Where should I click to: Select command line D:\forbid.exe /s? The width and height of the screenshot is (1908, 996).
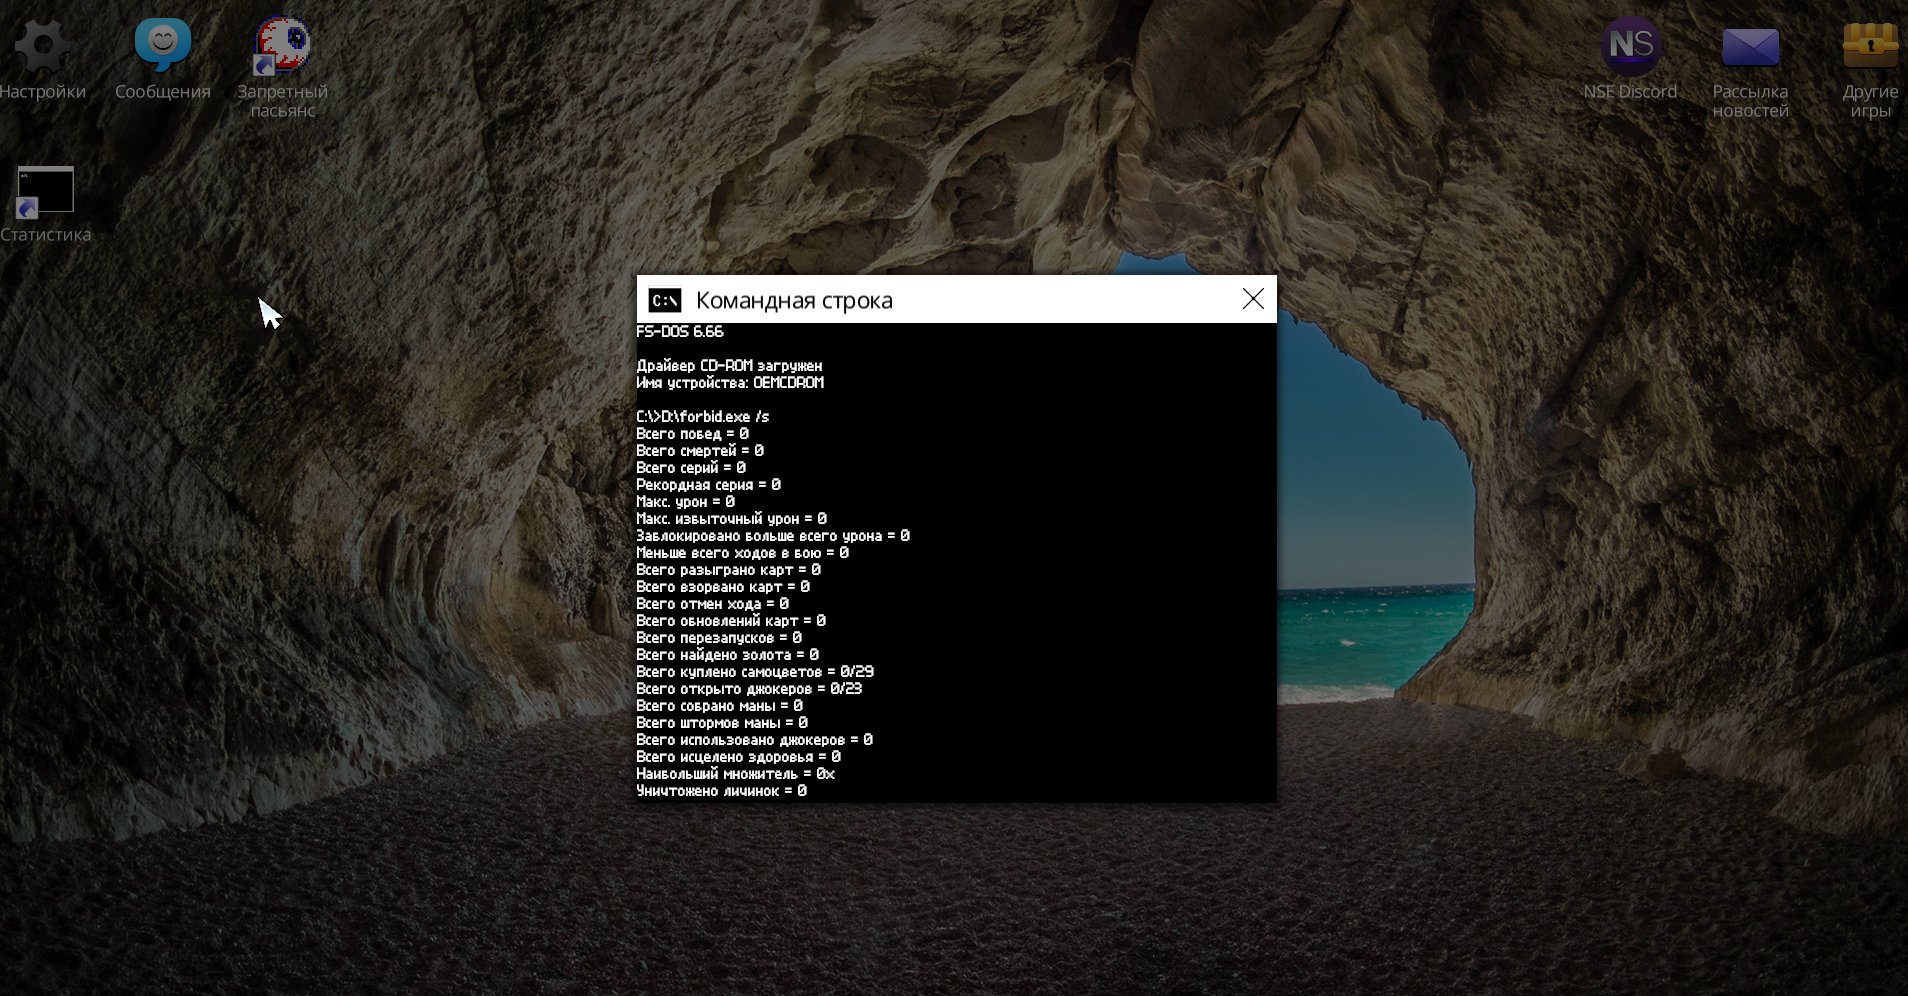click(x=703, y=417)
